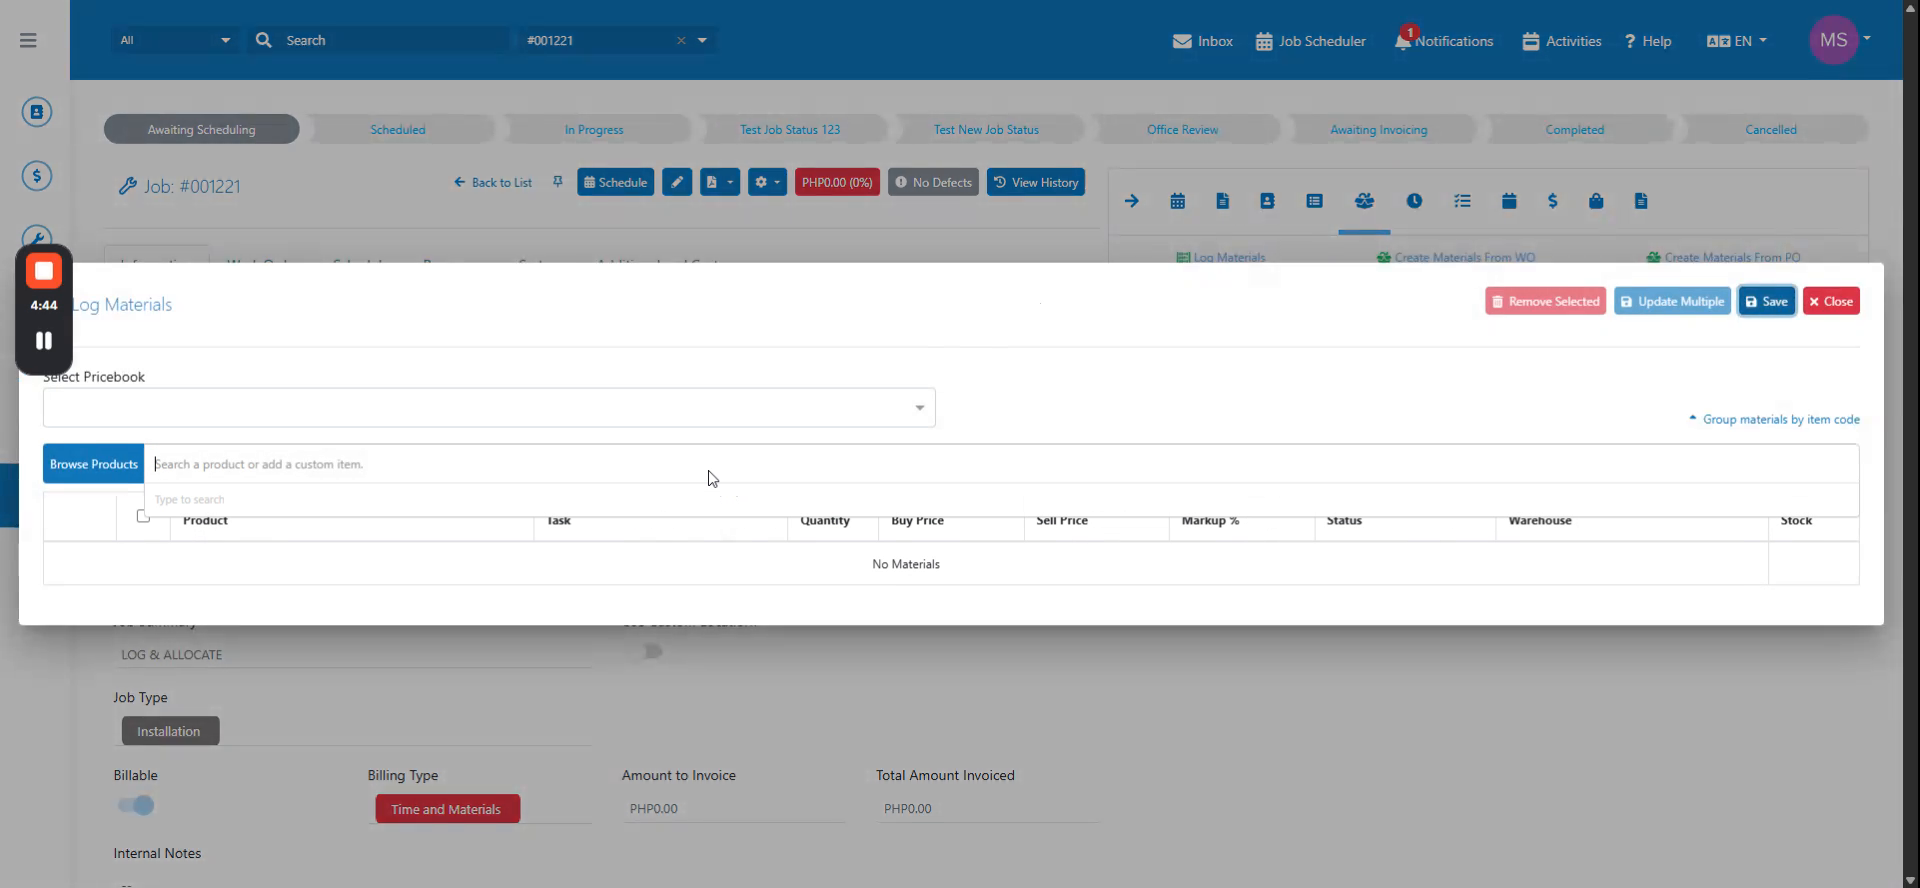Viewport: 1920px width, 888px height.
Task: Click the Time and Materials tag
Action: tap(447, 809)
